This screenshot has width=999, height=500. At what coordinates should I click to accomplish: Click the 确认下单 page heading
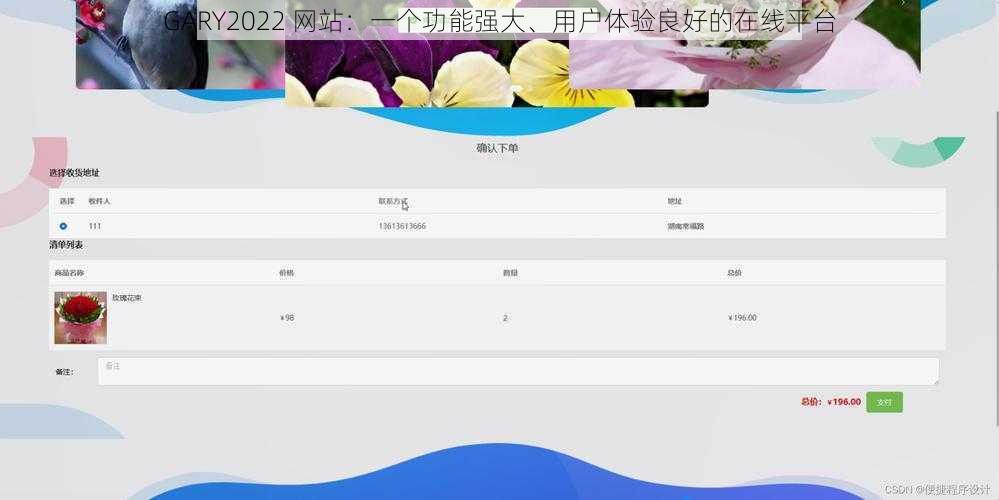pyautogui.click(x=498, y=148)
